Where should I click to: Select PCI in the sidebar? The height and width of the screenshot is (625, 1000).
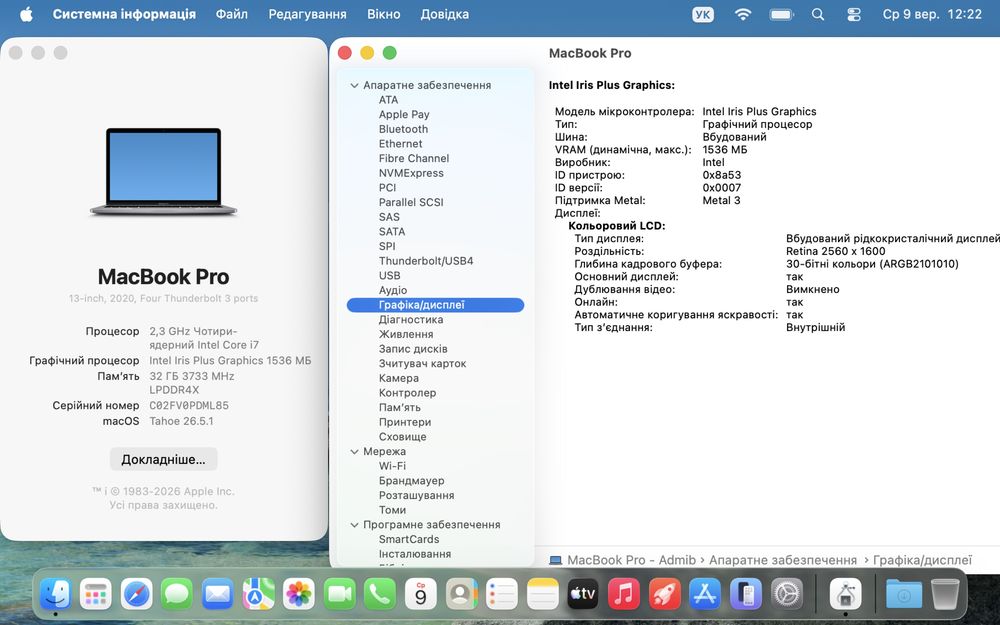(387, 188)
